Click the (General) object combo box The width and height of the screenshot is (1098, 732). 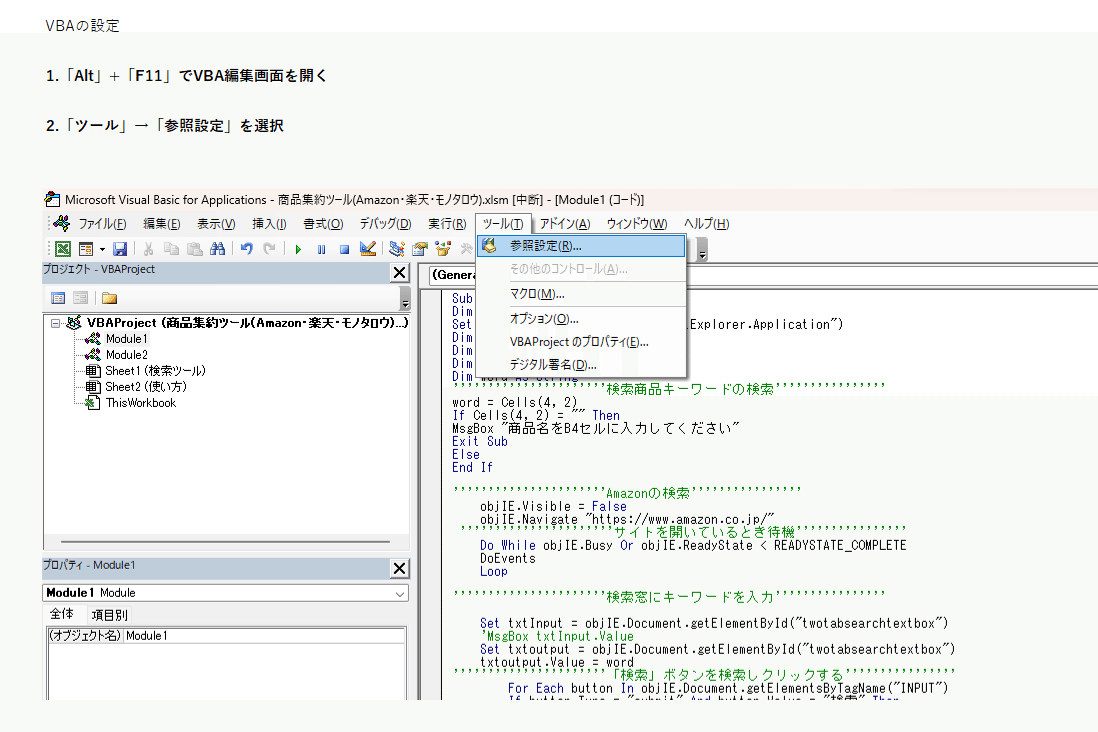(x=452, y=275)
